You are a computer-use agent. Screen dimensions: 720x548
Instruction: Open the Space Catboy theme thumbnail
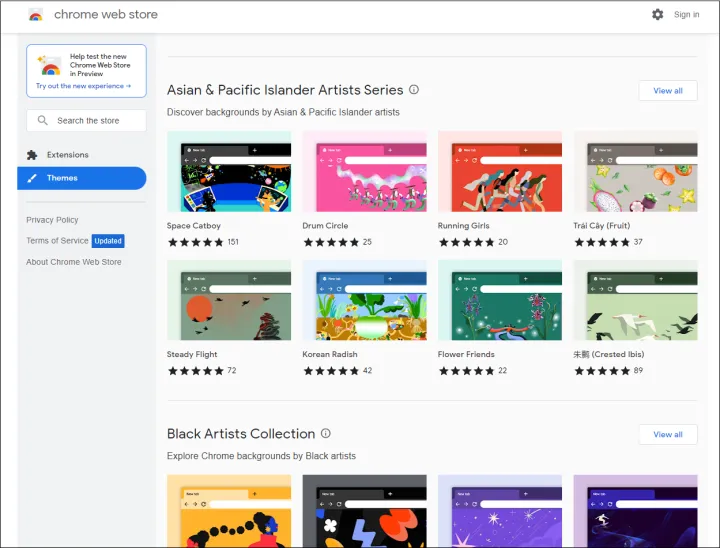(229, 172)
